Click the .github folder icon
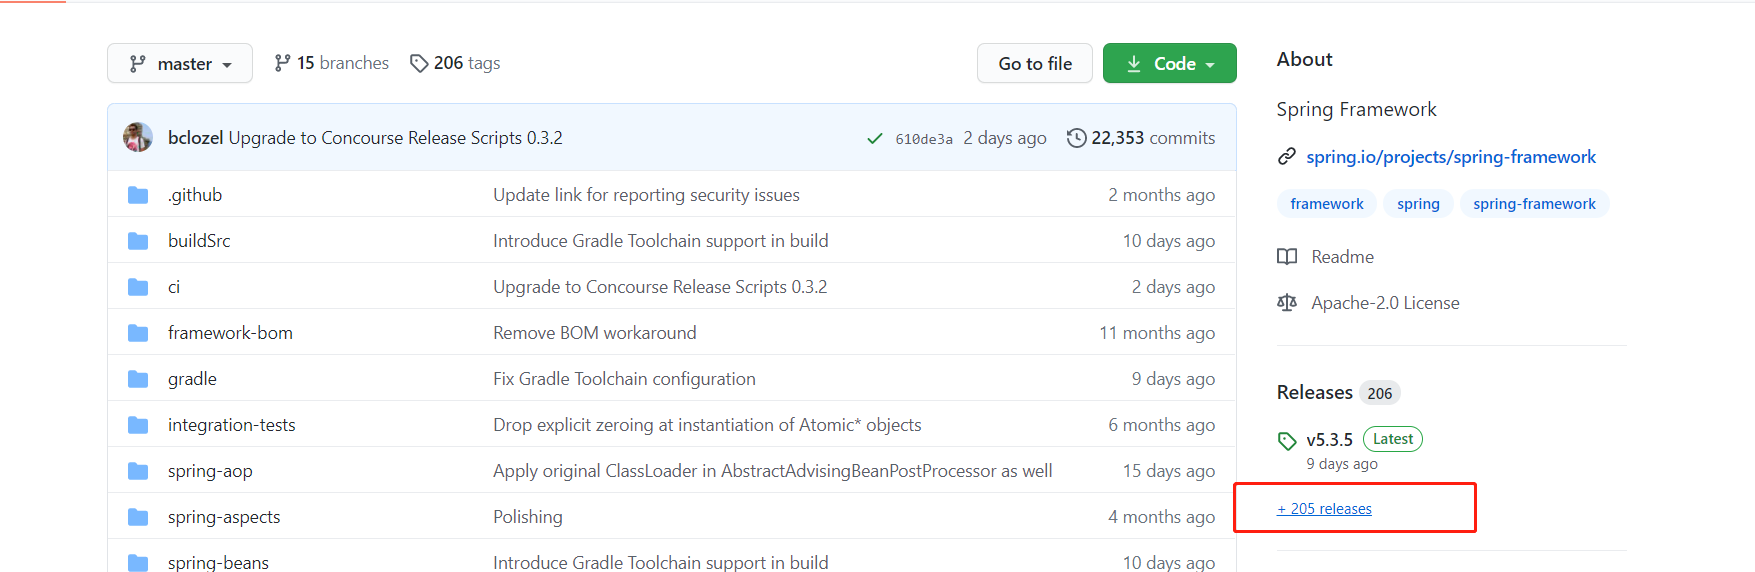1755x572 pixels. (x=138, y=195)
